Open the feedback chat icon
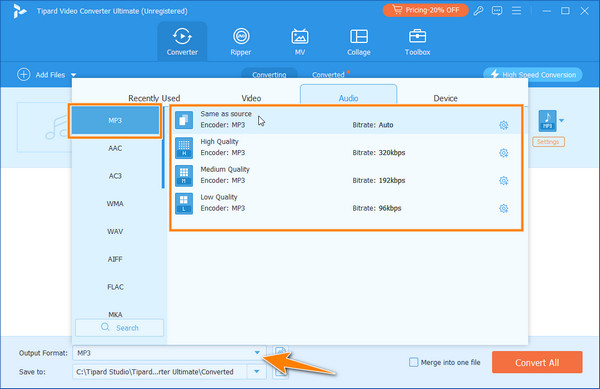Viewport: 600px width, 389px height. [497, 11]
